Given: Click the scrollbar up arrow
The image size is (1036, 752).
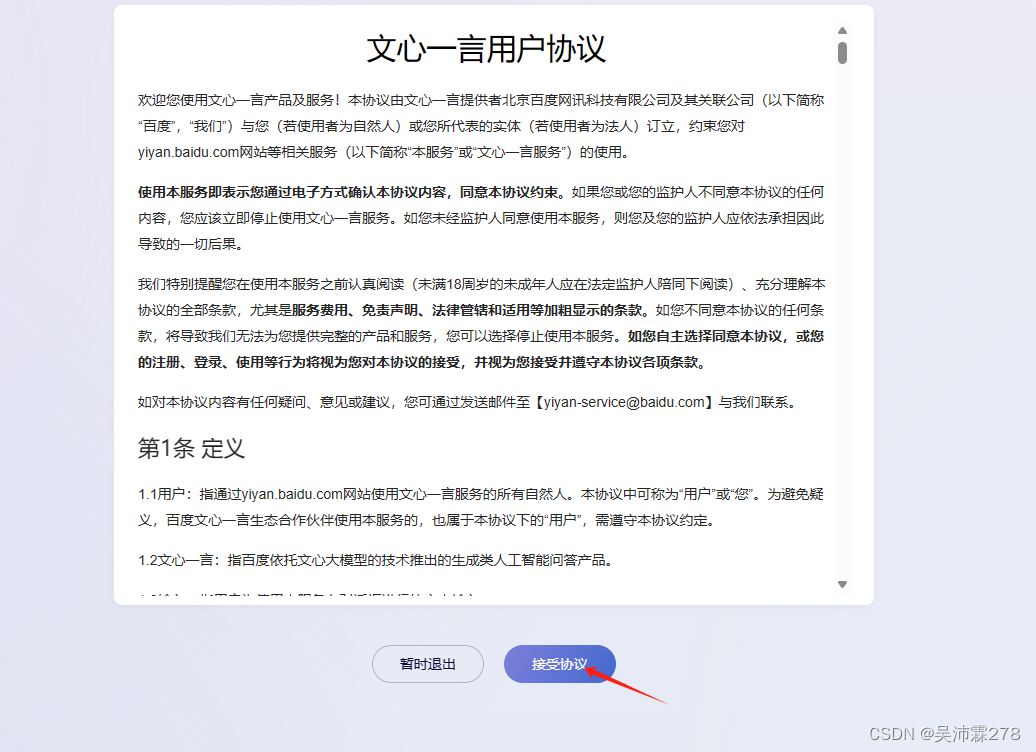Looking at the screenshot, I should (x=842, y=30).
